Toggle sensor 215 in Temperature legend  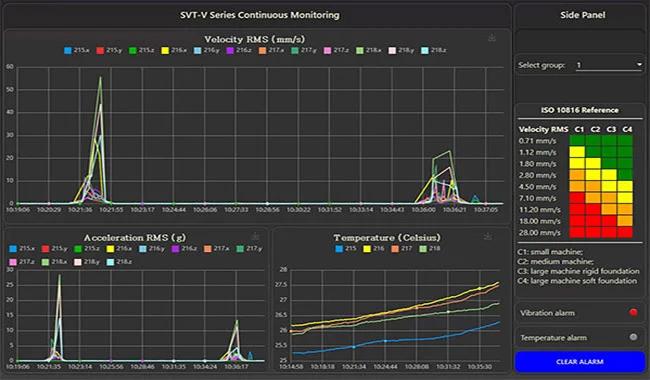pos(347,249)
